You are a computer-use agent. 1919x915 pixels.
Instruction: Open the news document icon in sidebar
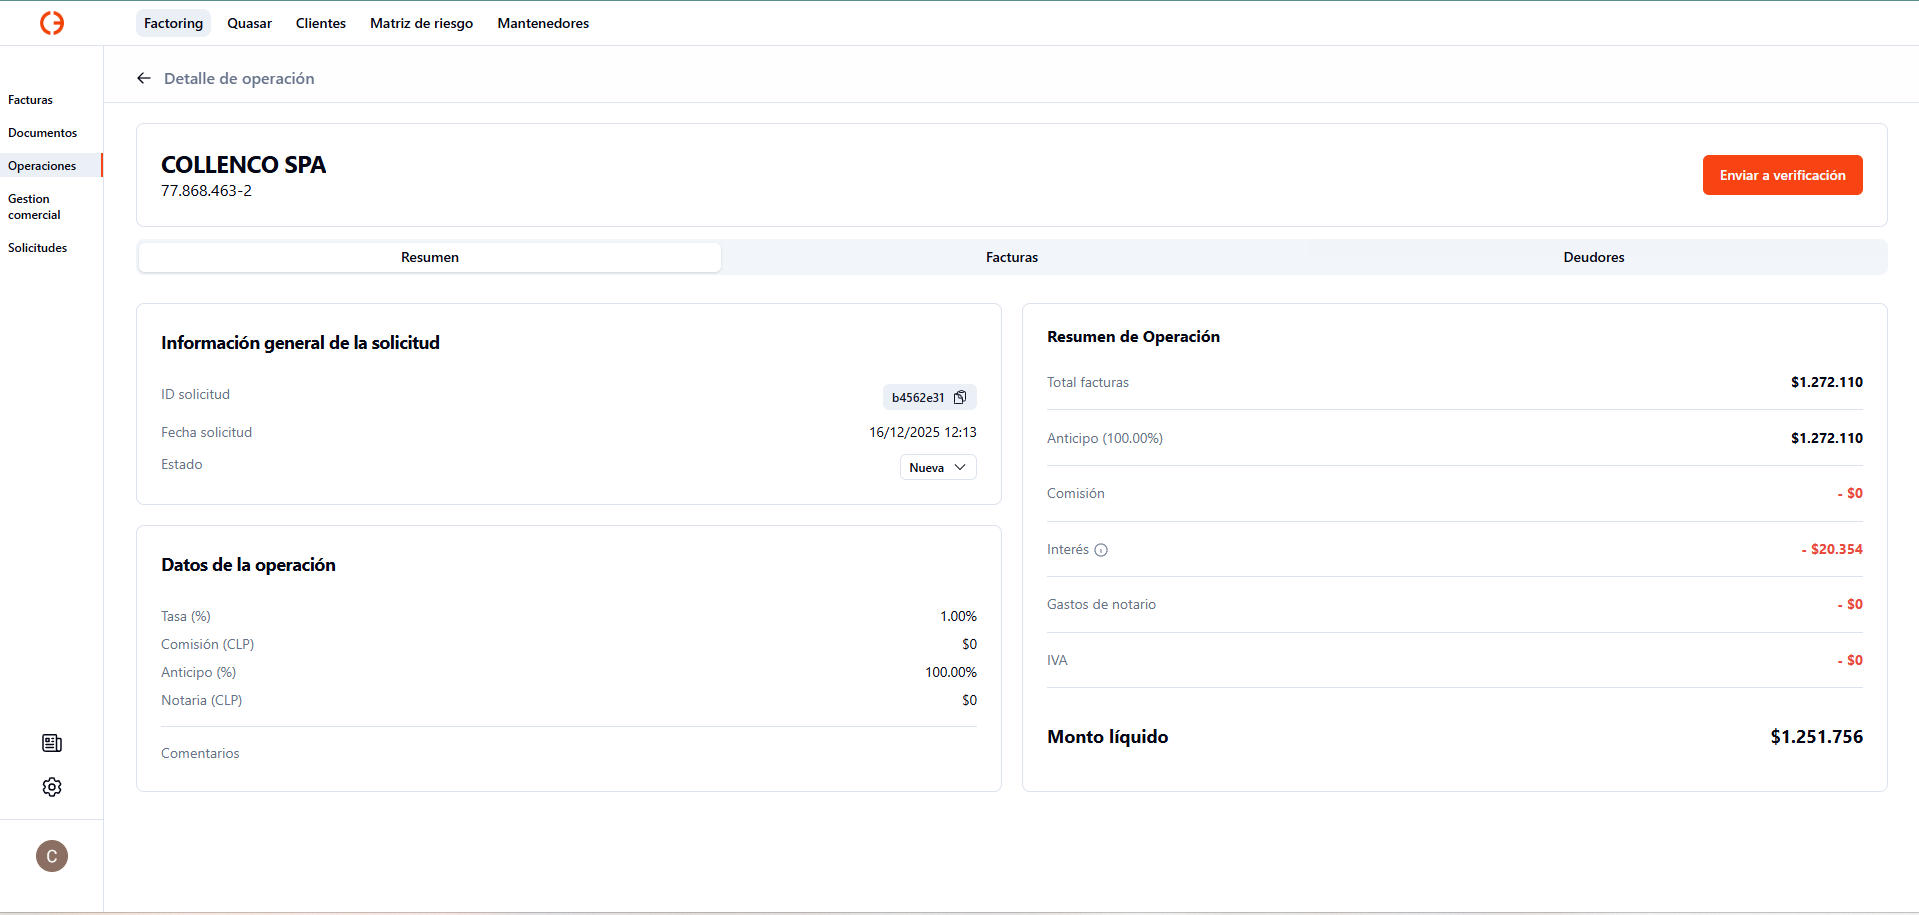[52, 743]
